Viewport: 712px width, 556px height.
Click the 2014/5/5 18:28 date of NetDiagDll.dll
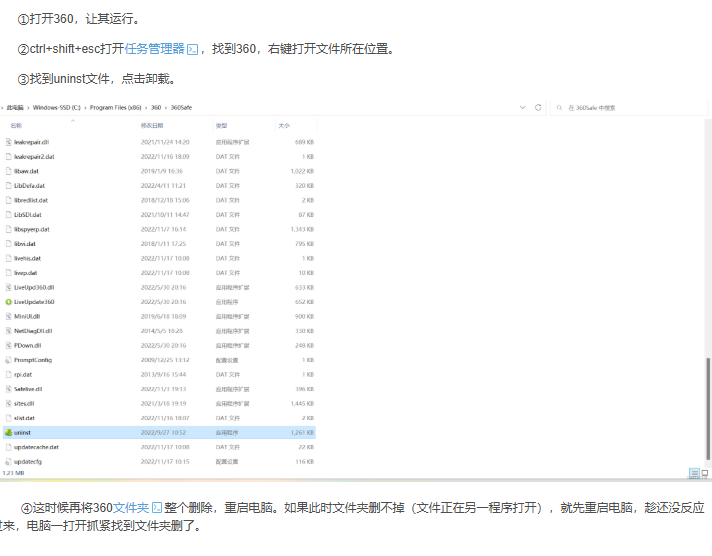162,331
